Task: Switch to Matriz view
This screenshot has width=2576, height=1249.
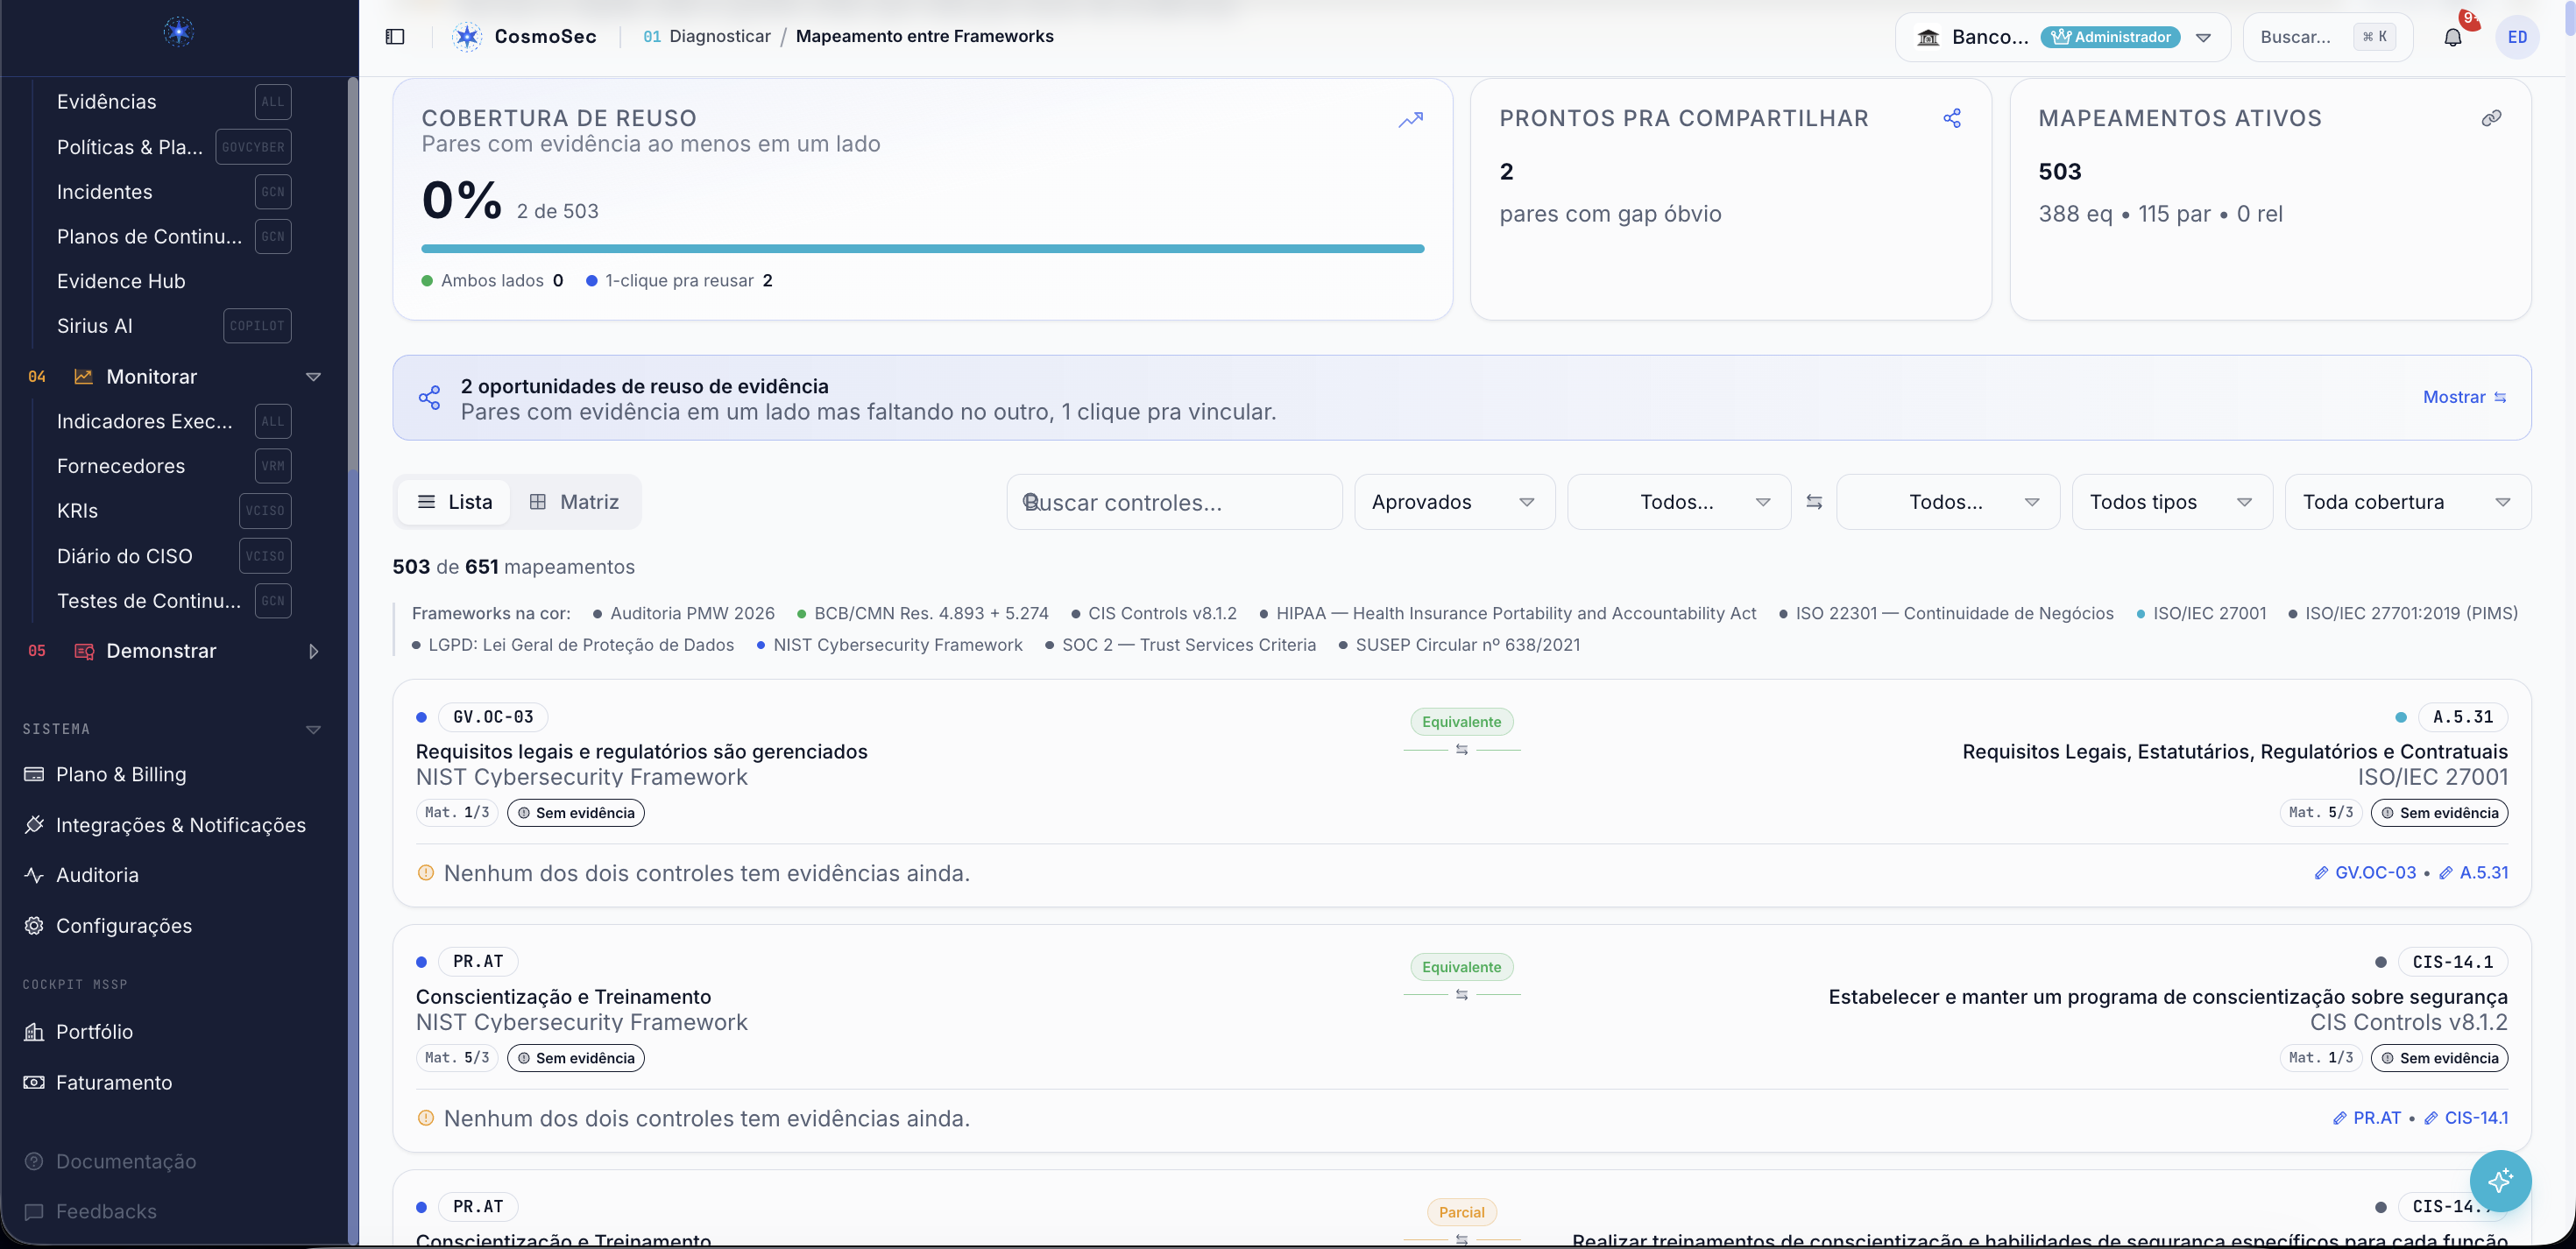Action: [574, 502]
